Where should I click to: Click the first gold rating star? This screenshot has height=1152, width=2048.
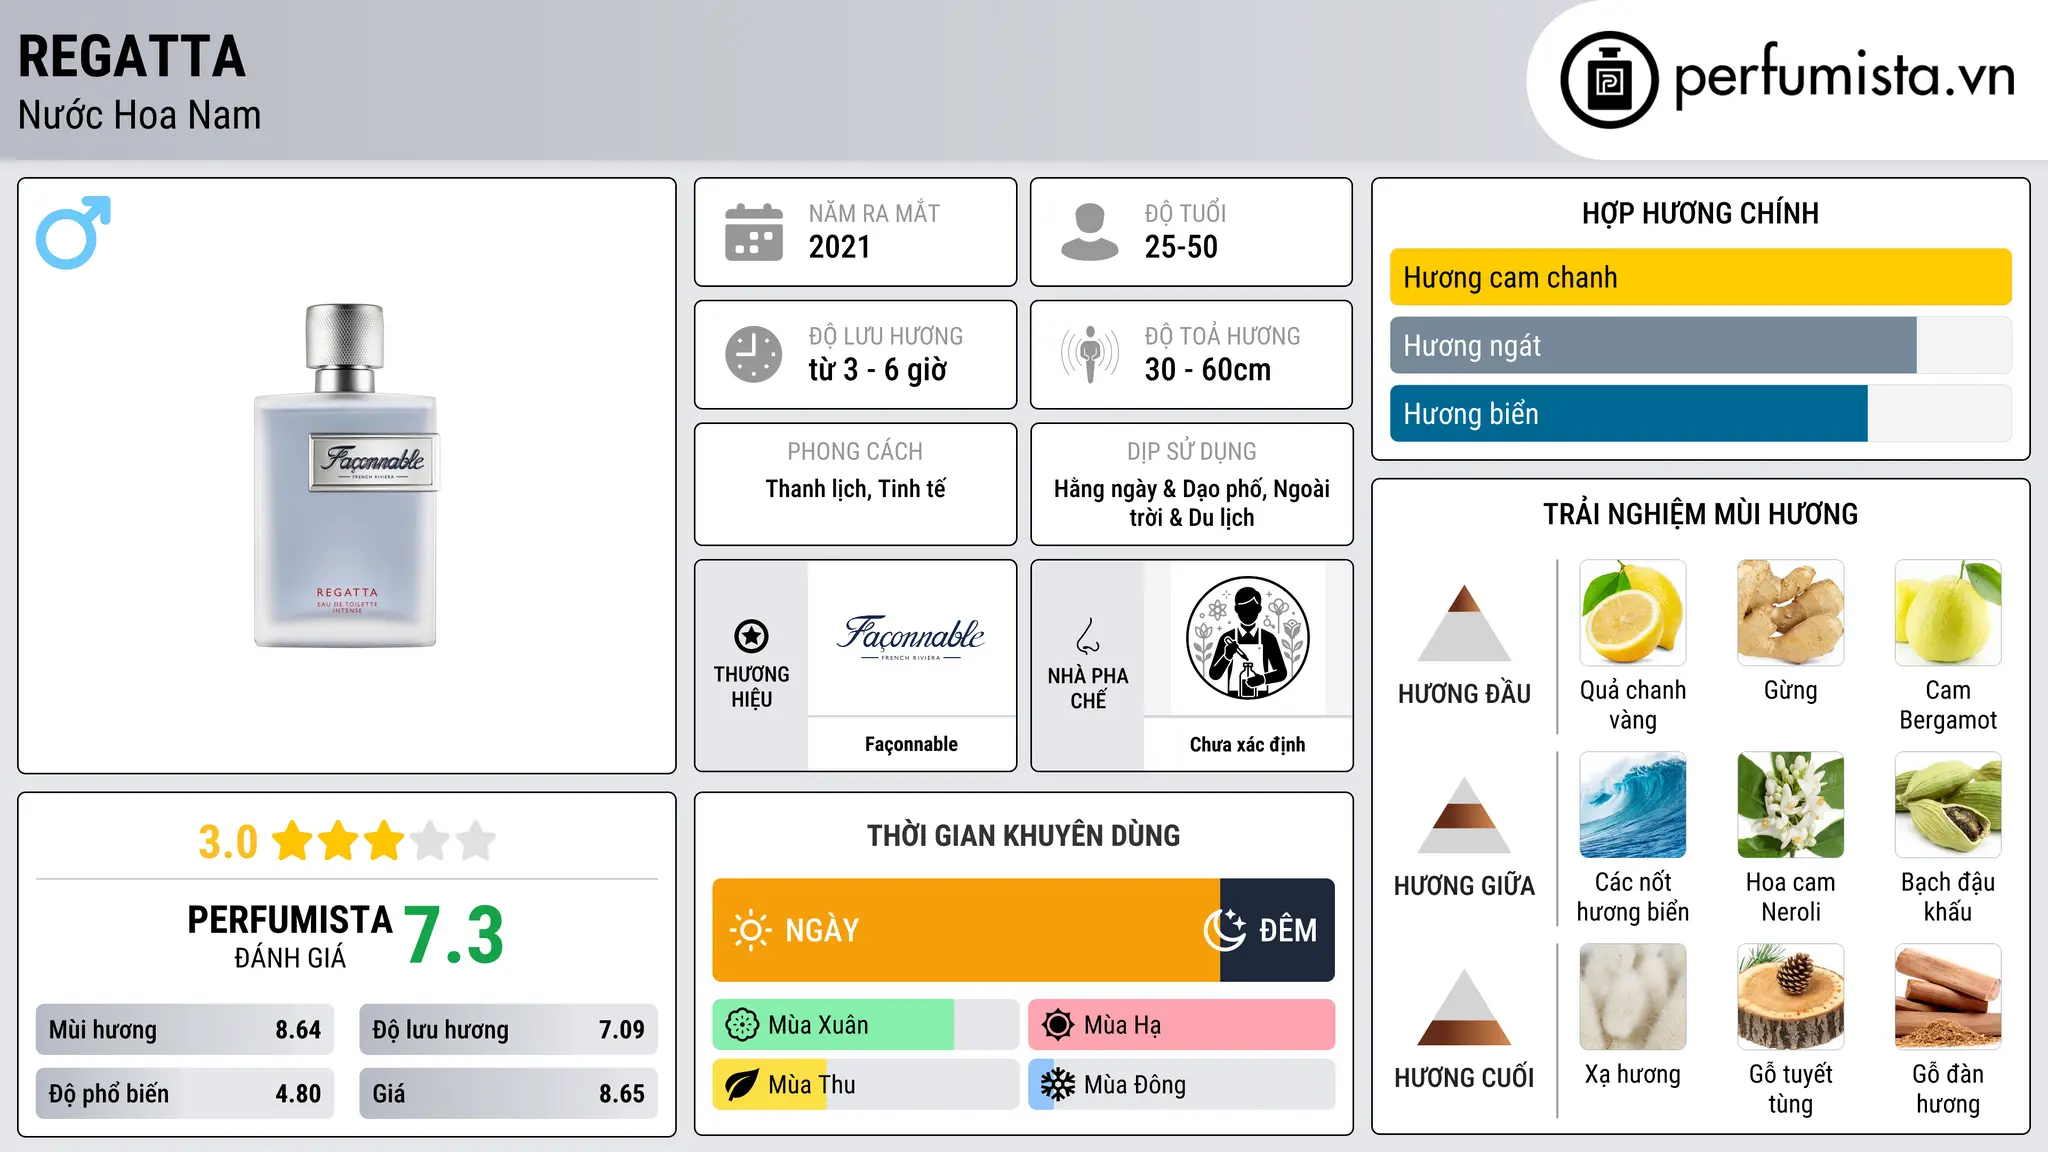[x=293, y=841]
